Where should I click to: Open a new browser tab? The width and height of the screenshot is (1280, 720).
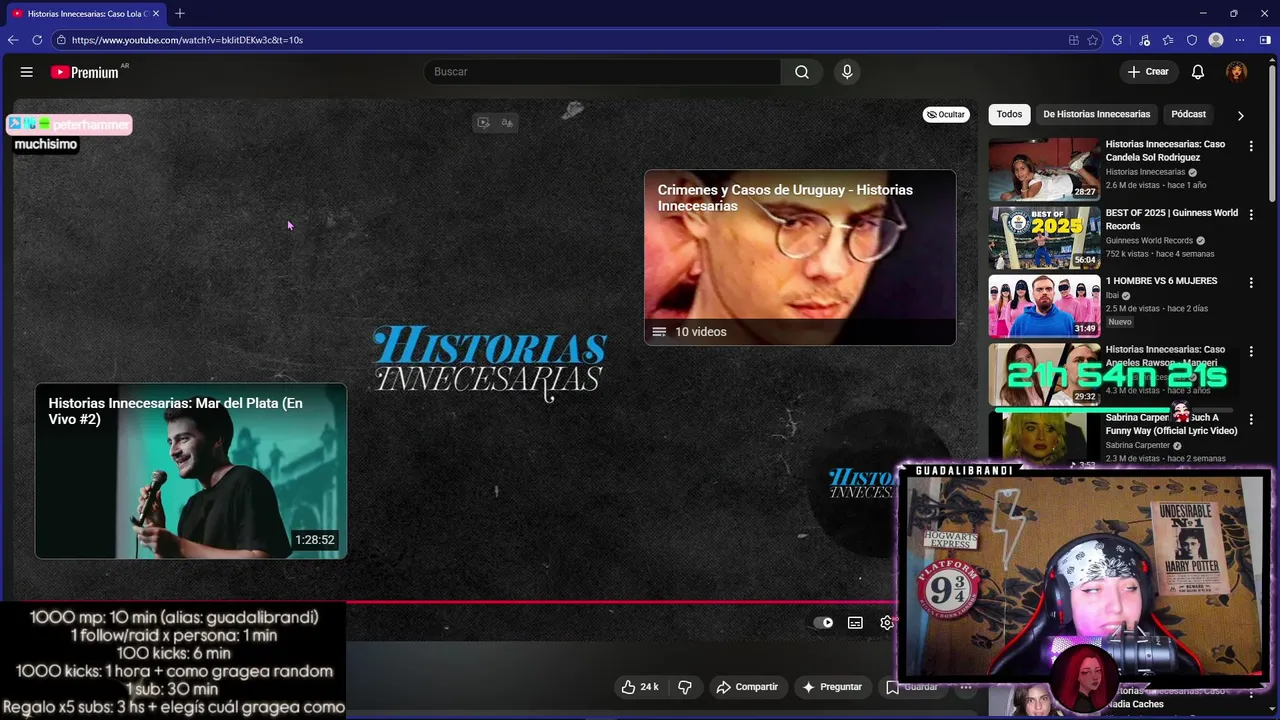coord(180,13)
